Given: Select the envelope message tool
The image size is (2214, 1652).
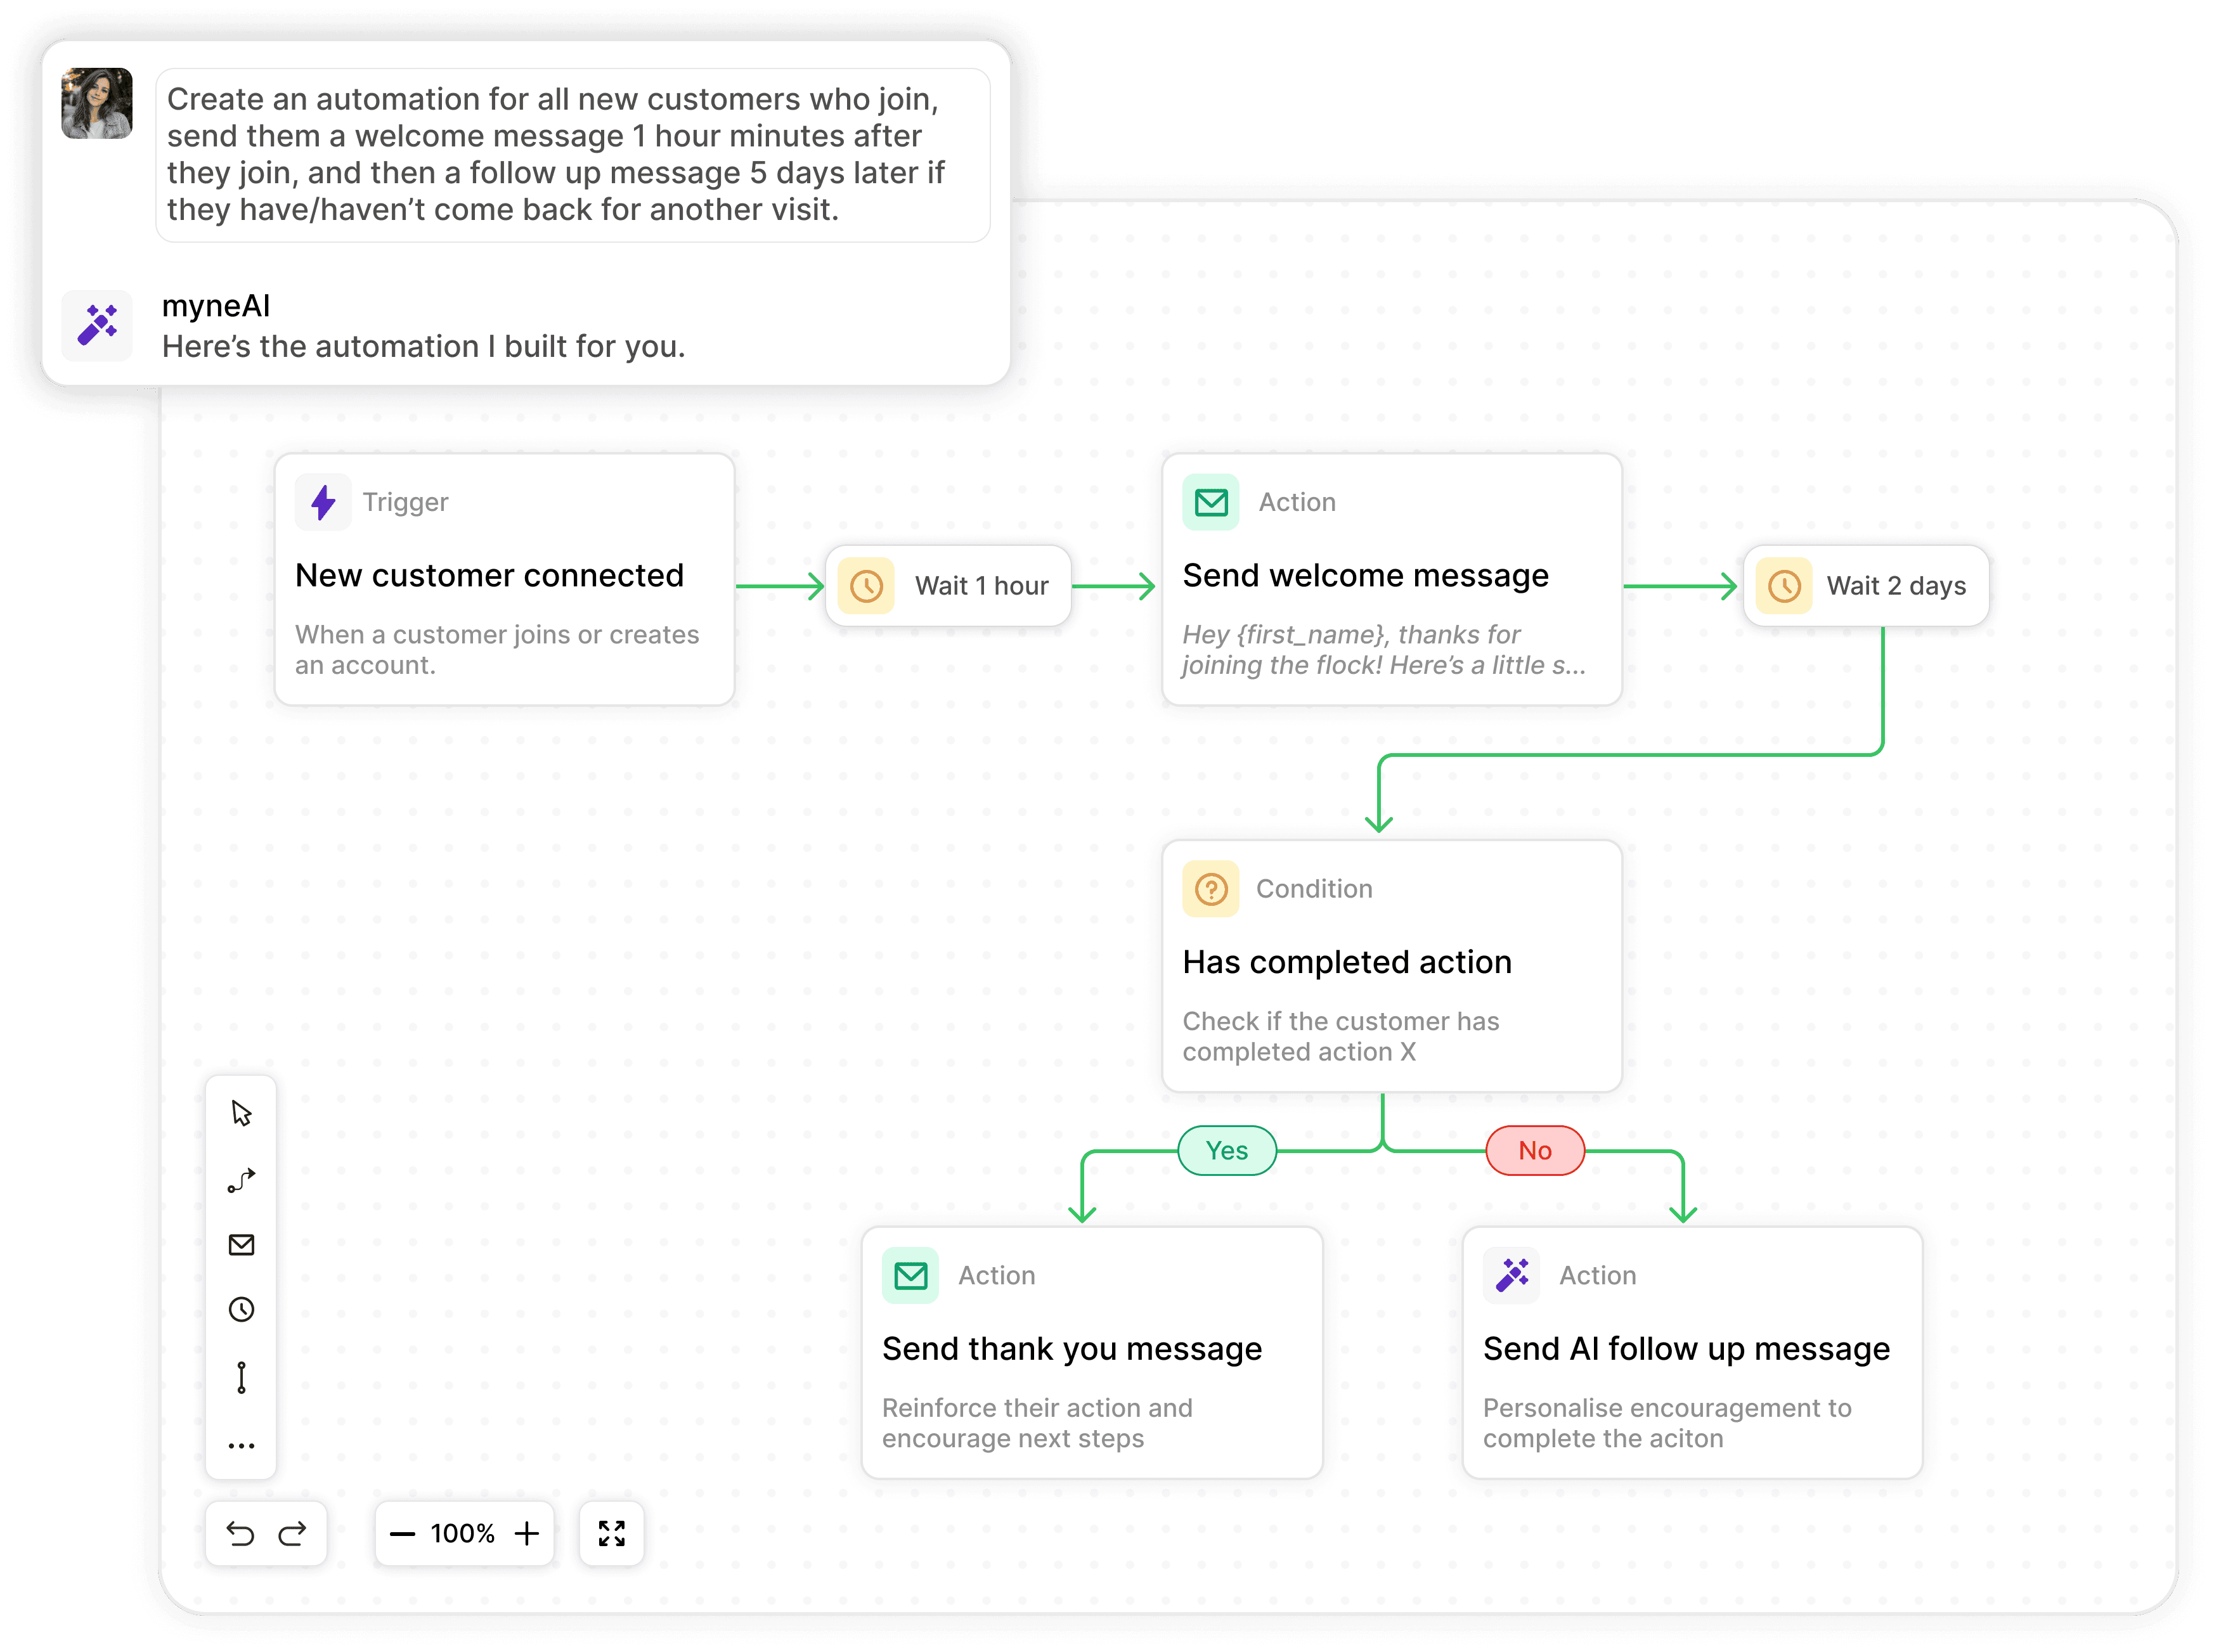Looking at the screenshot, I should [241, 1245].
